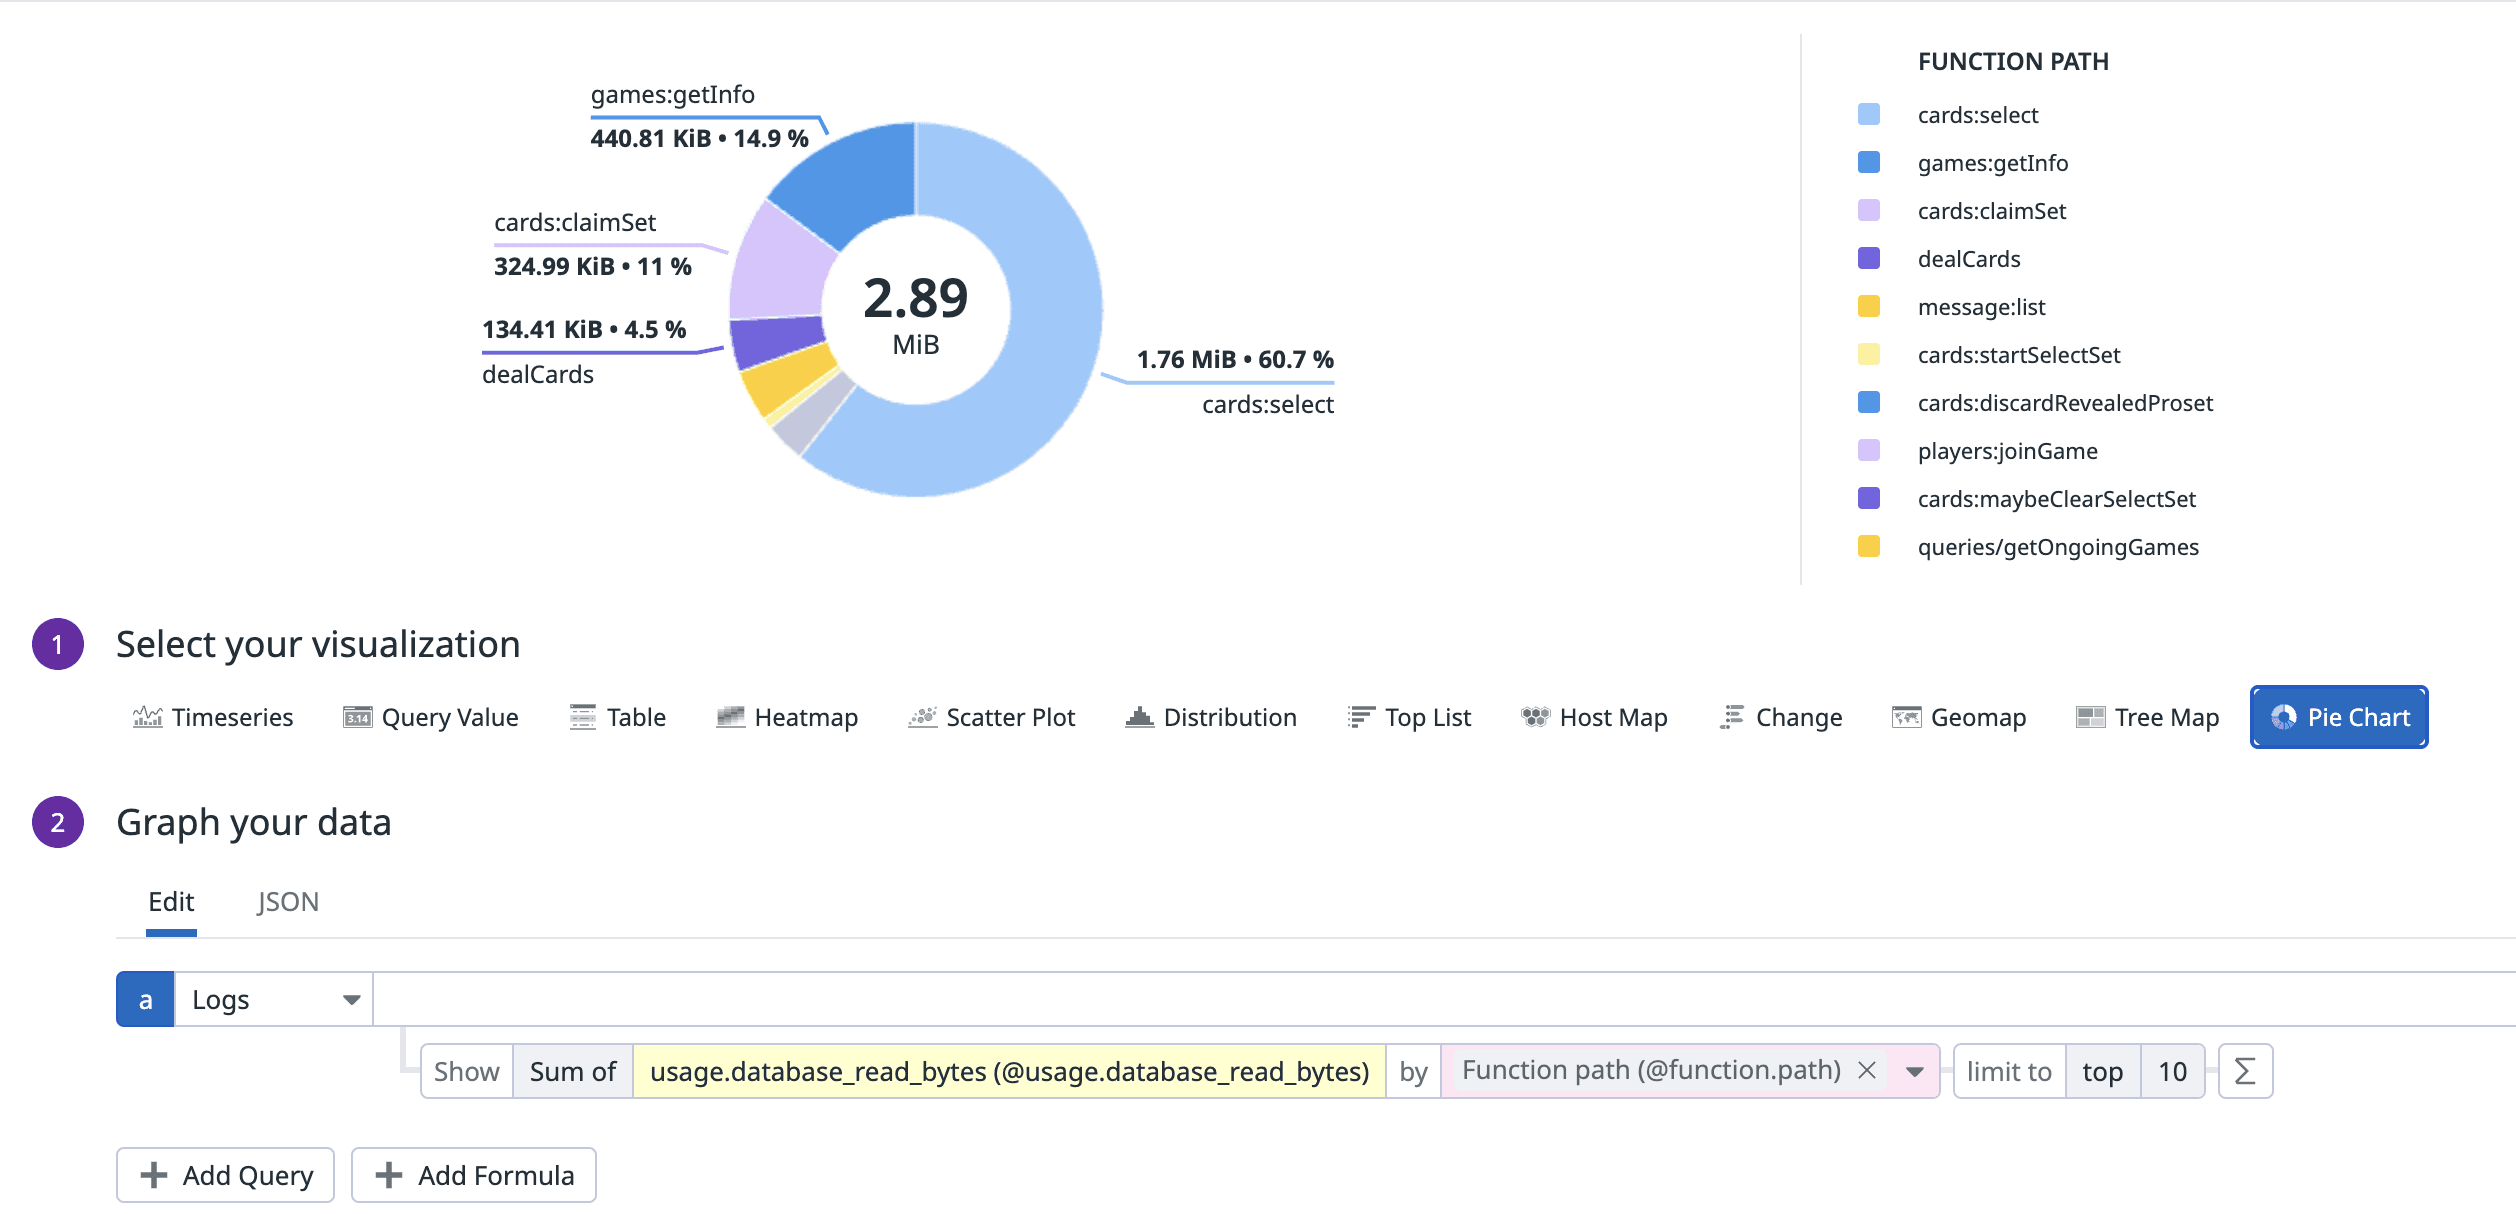The image size is (2516, 1214).
Task: Select the Query Value visualization
Action: (x=449, y=717)
